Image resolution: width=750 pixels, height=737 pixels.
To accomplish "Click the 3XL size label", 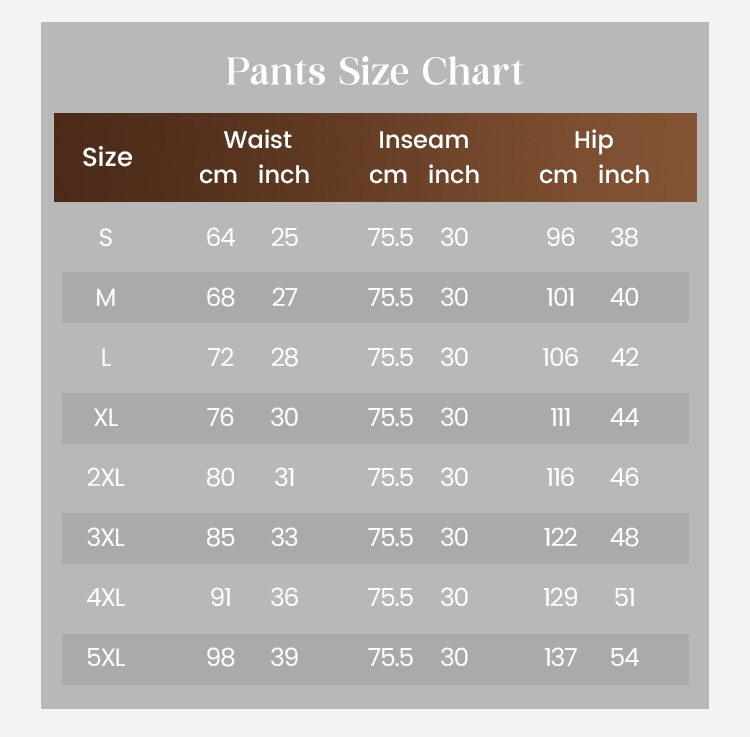I will coord(105,538).
